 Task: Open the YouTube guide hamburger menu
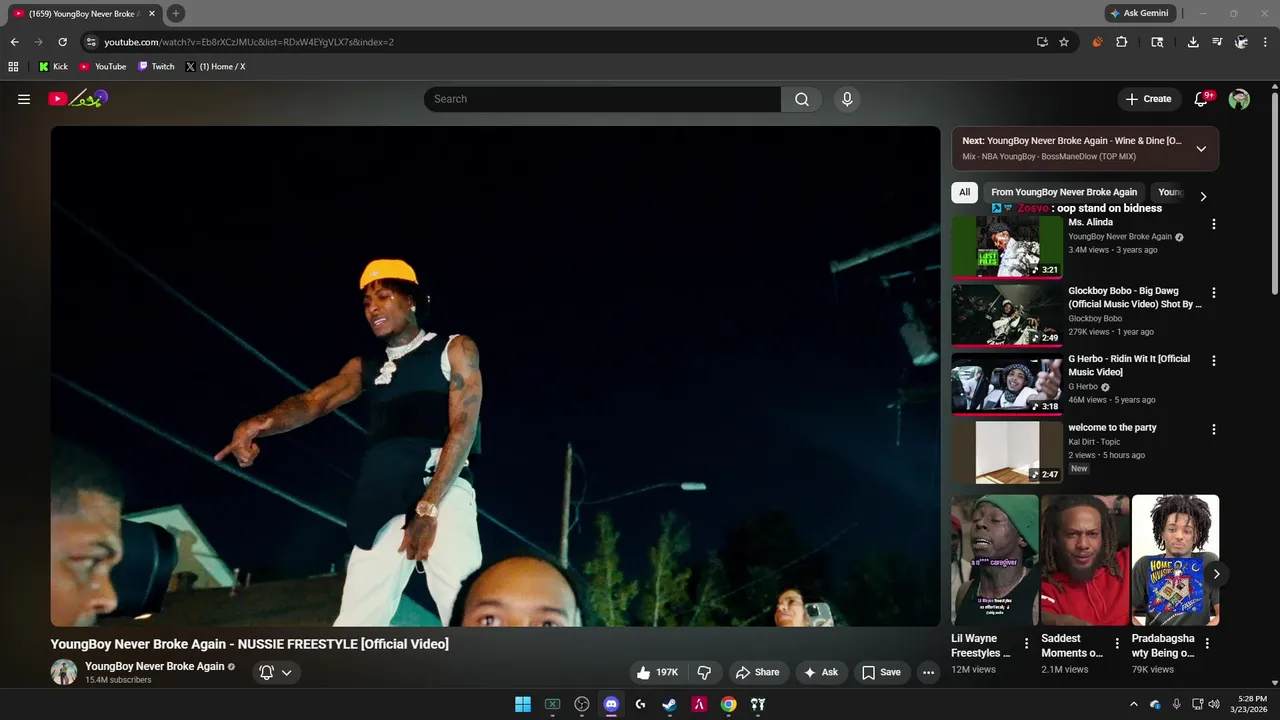24,99
